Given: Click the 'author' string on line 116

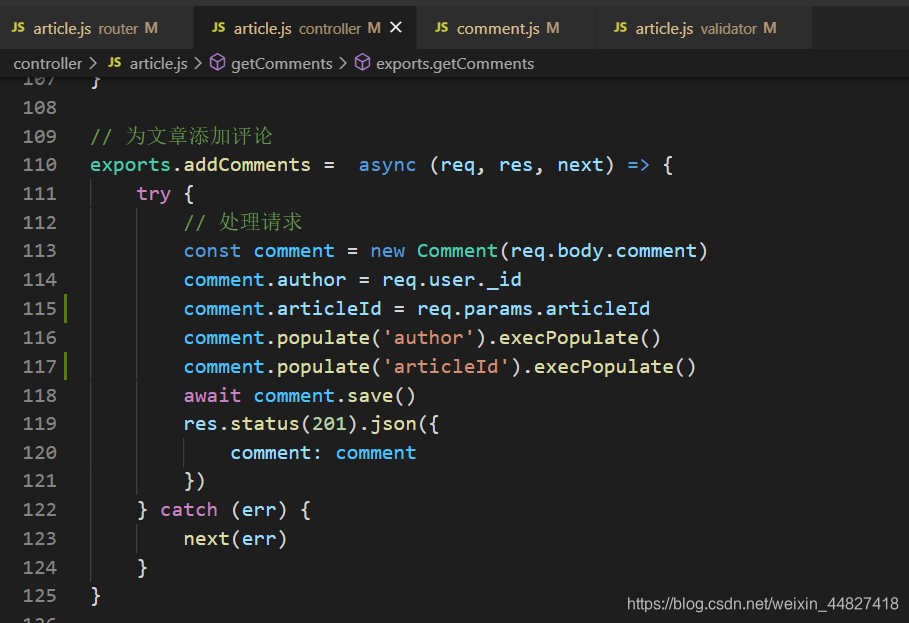Looking at the screenshot, I should 428,338.
